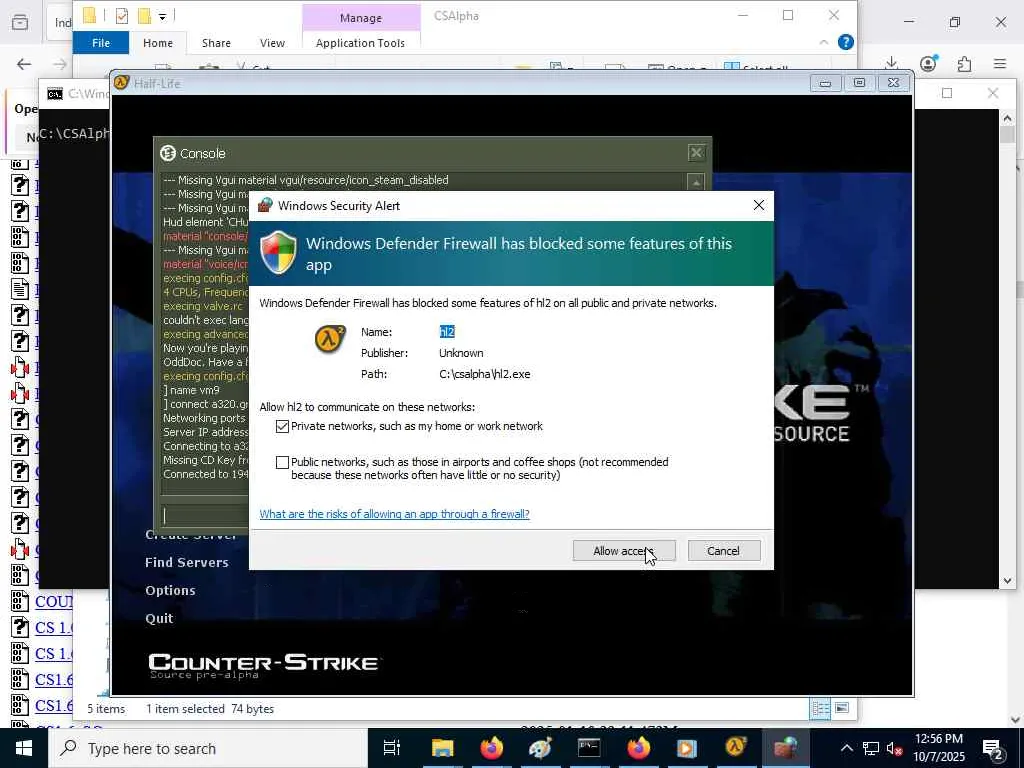Click the Half-Life lambda app icon in alert
The width and height of the screenshot is (1024, 768).
click(x=330, y=339)
